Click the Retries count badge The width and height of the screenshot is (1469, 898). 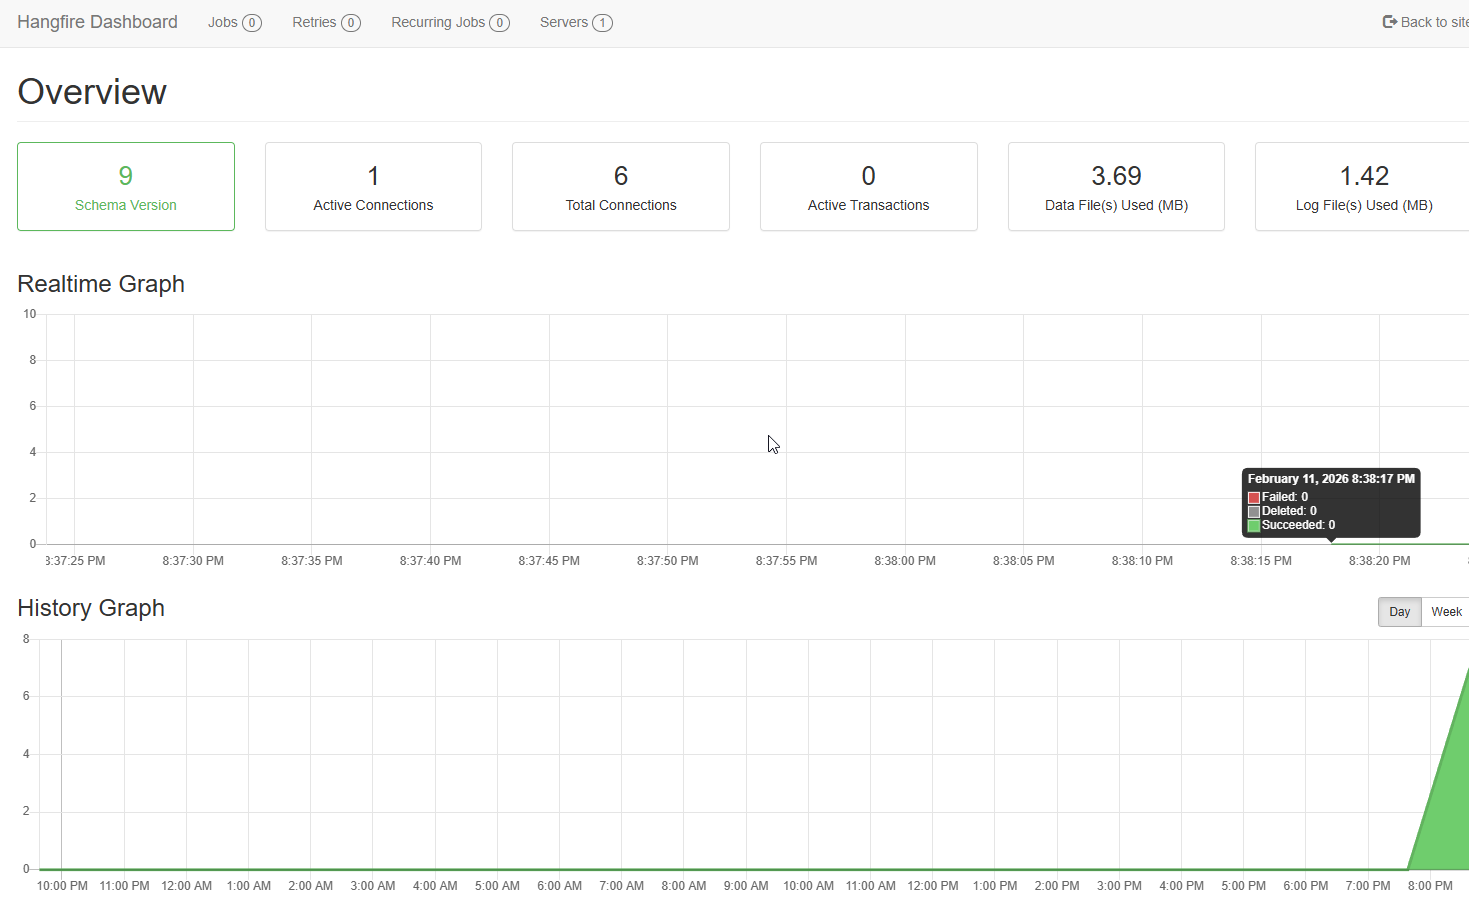pyautogui.click(x=350, y=22)
